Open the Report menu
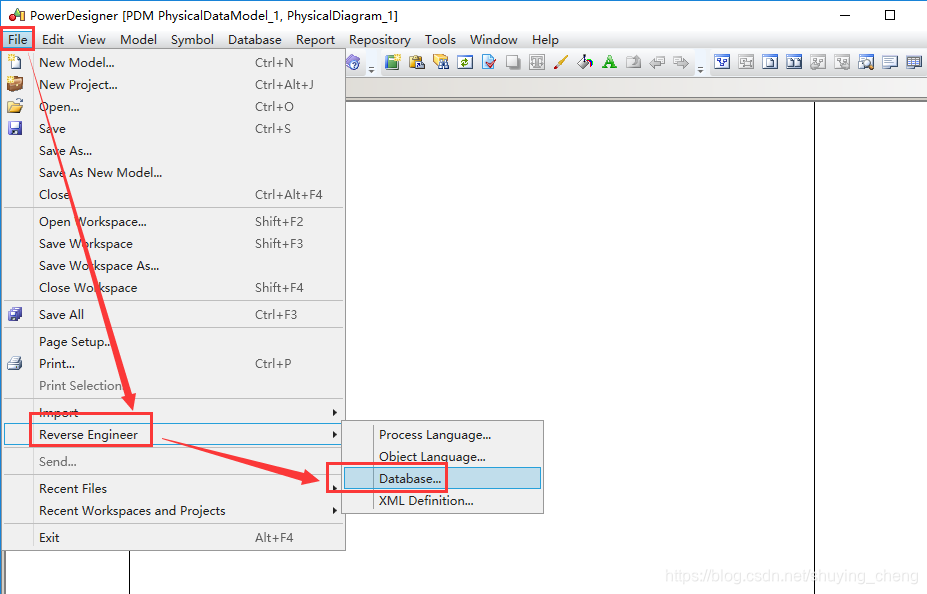The height and width of the screenshot is (594, 927). (x=315, y=40)
